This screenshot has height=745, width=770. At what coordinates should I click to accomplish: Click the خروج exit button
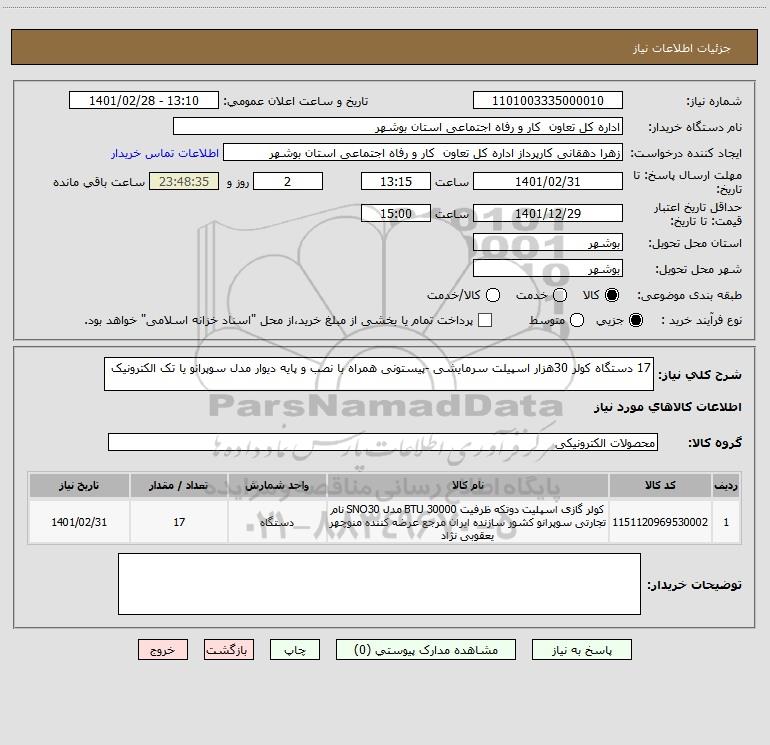tap(163, 650)
